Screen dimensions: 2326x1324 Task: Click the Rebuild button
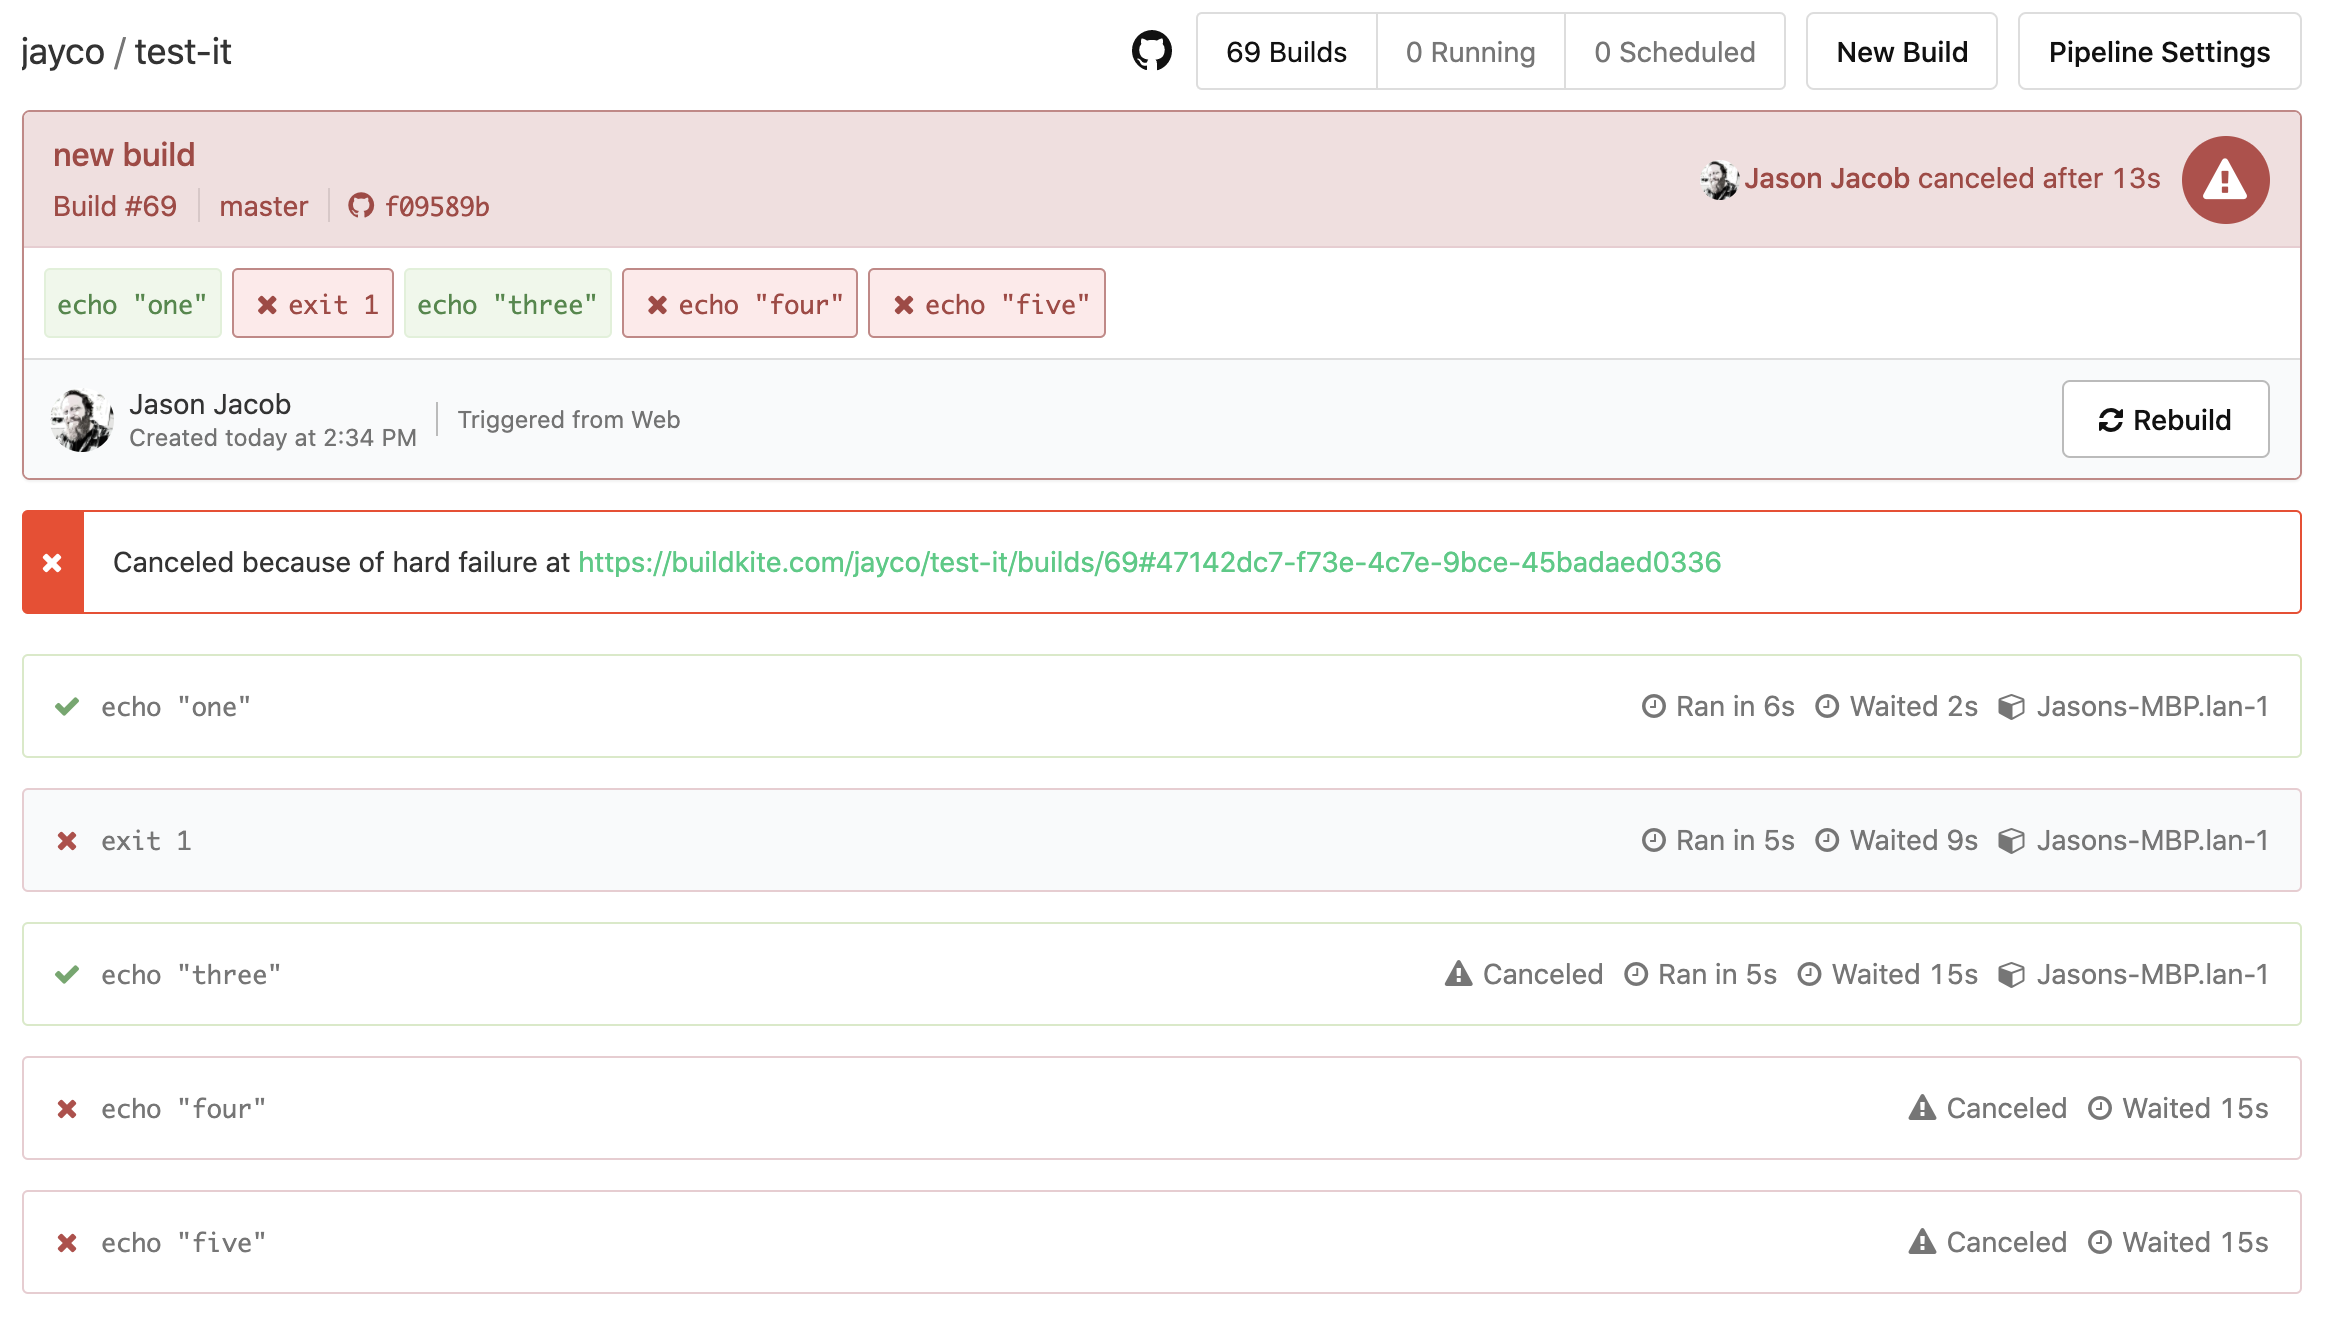[x=2165, y=420]
